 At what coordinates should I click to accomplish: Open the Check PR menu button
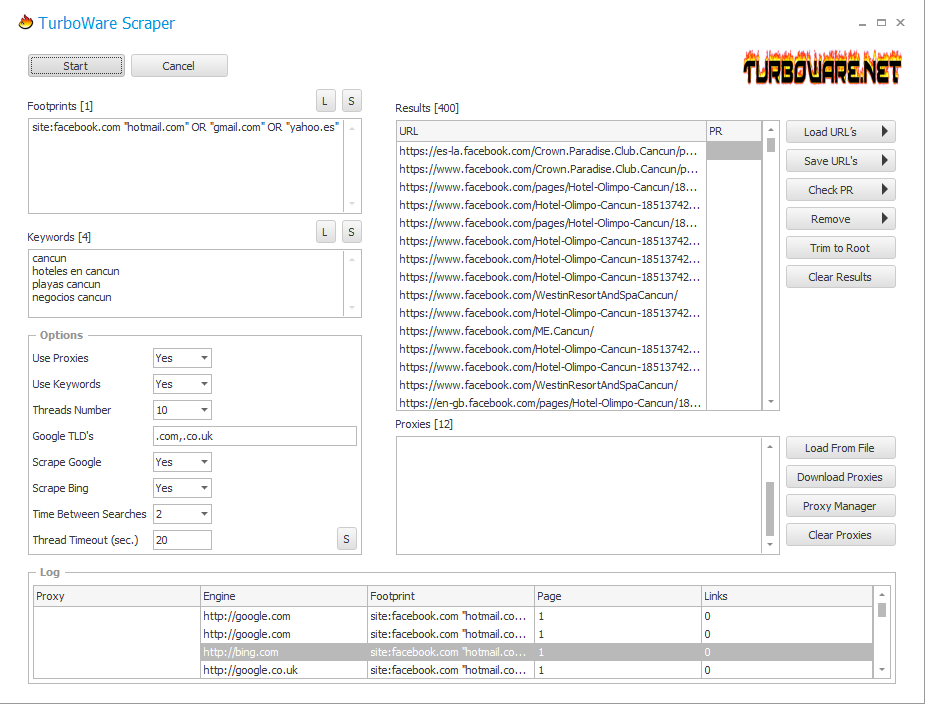pos(840,190)
